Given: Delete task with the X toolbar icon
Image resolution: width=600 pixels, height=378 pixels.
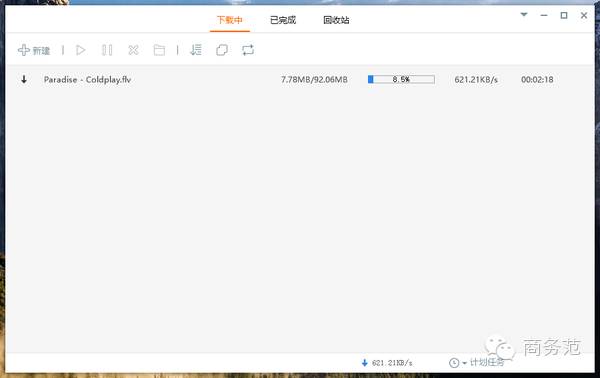Looking at the screenshot, I should click(x=133, y=50).
